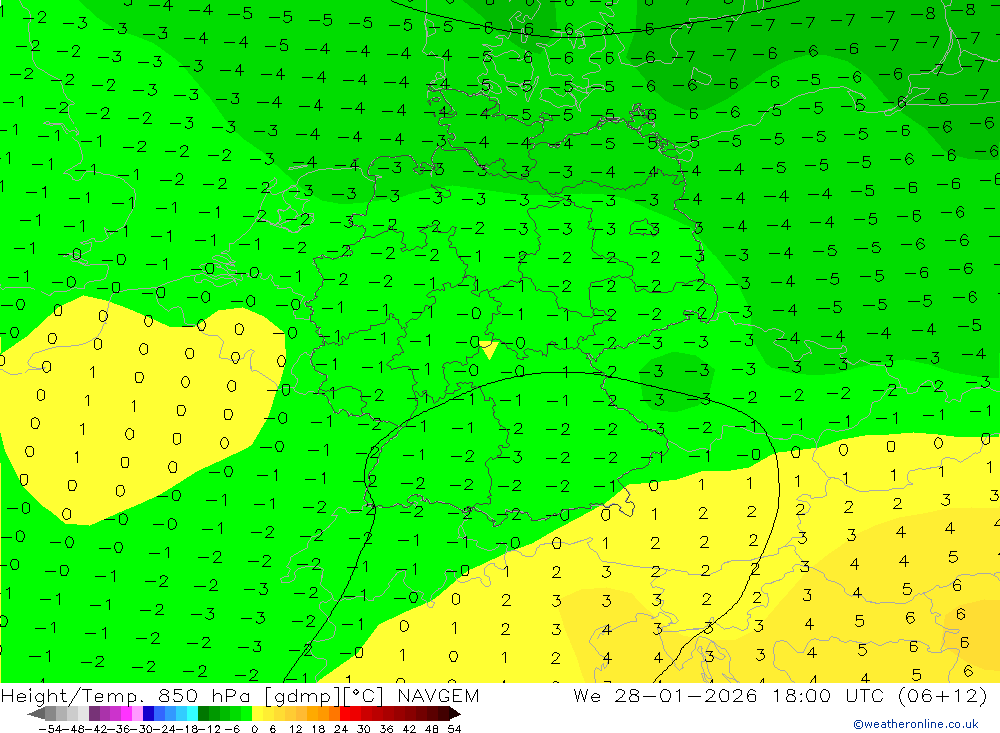This screenshot has width=1000, height=733.
Task: Select the cyan legend swatch
Action: [x=192, y=714]
